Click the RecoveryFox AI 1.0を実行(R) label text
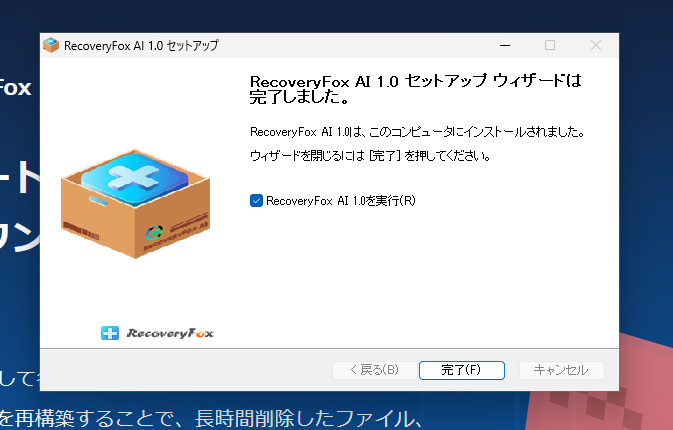Viewport: 673px width, 430px height. pos(341,200)
